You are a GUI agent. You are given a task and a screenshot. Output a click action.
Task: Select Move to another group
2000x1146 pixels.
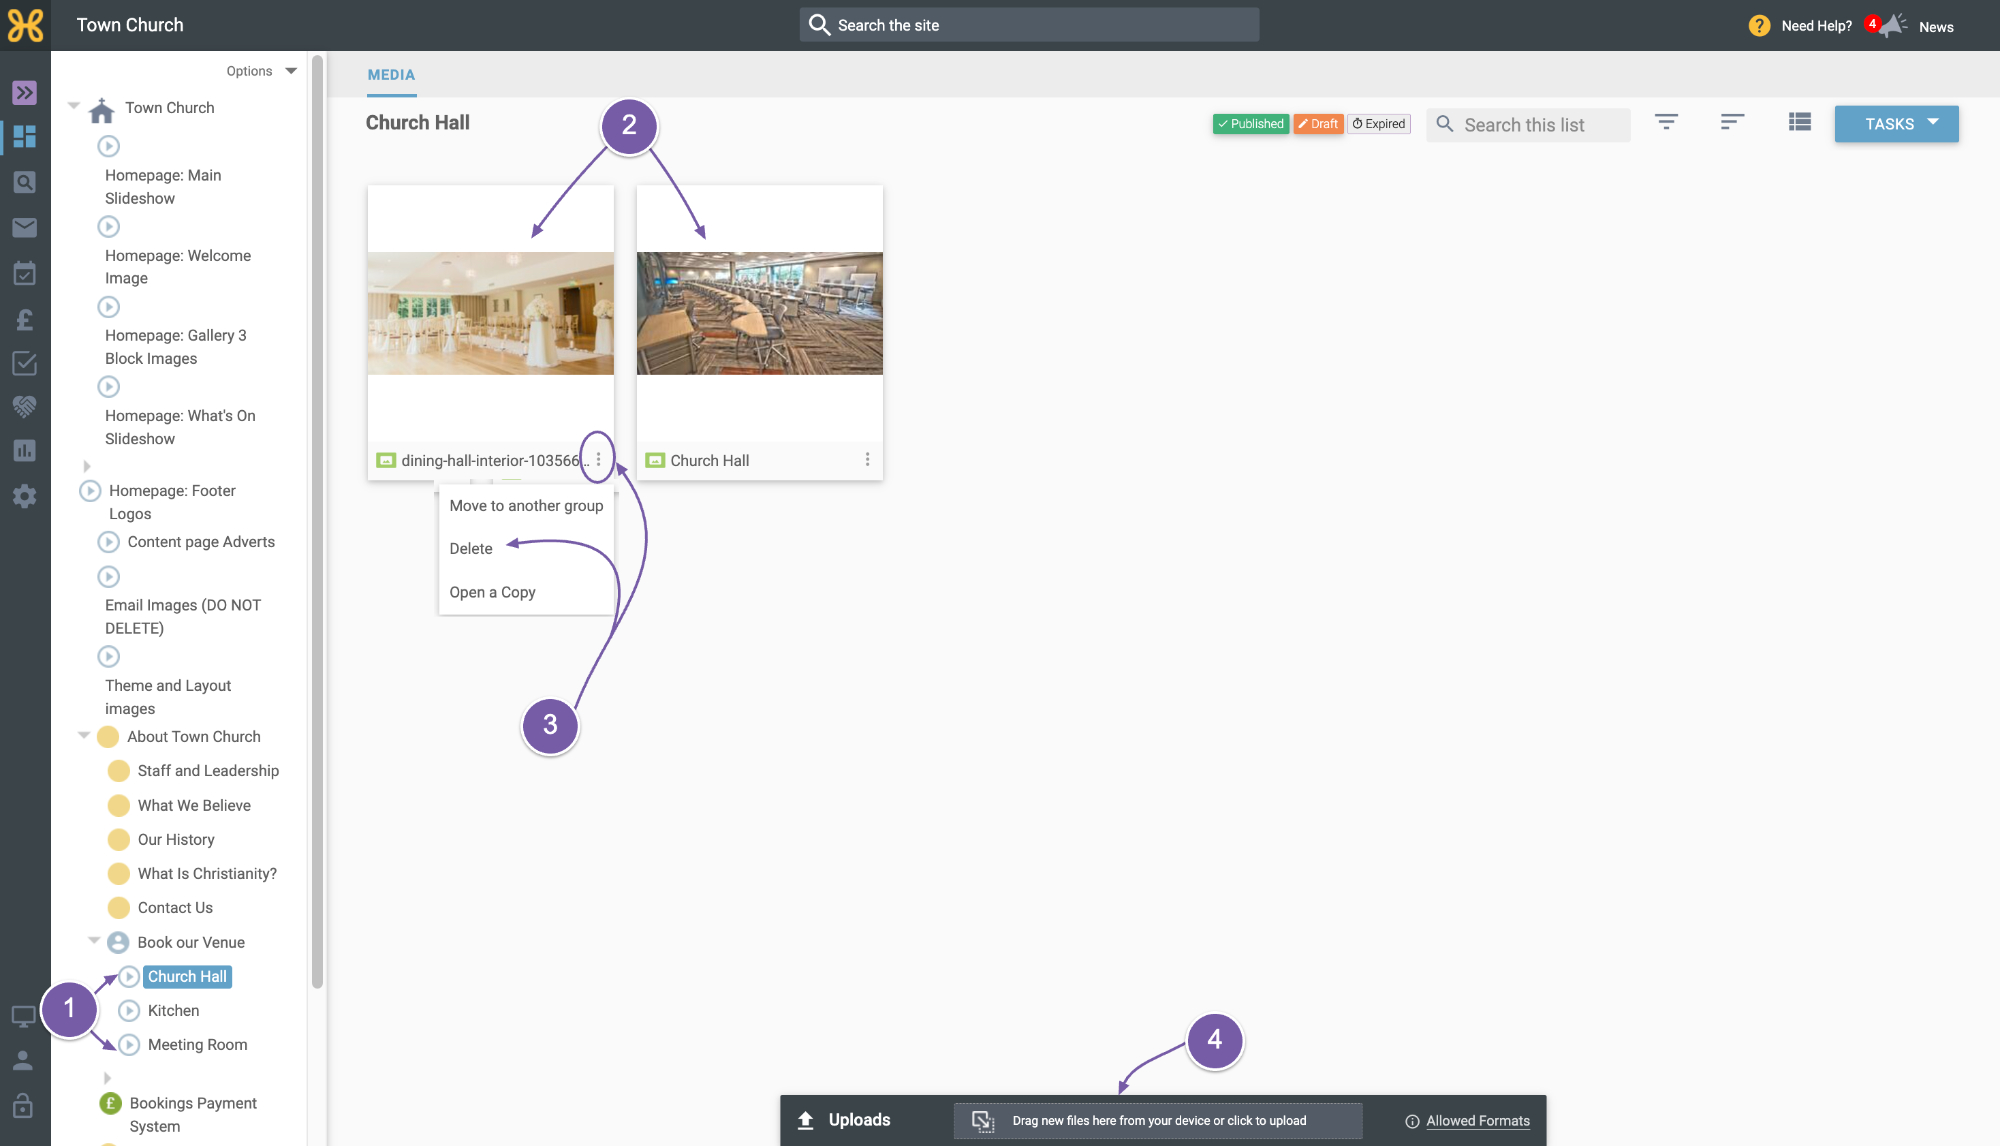coord(526,506)
